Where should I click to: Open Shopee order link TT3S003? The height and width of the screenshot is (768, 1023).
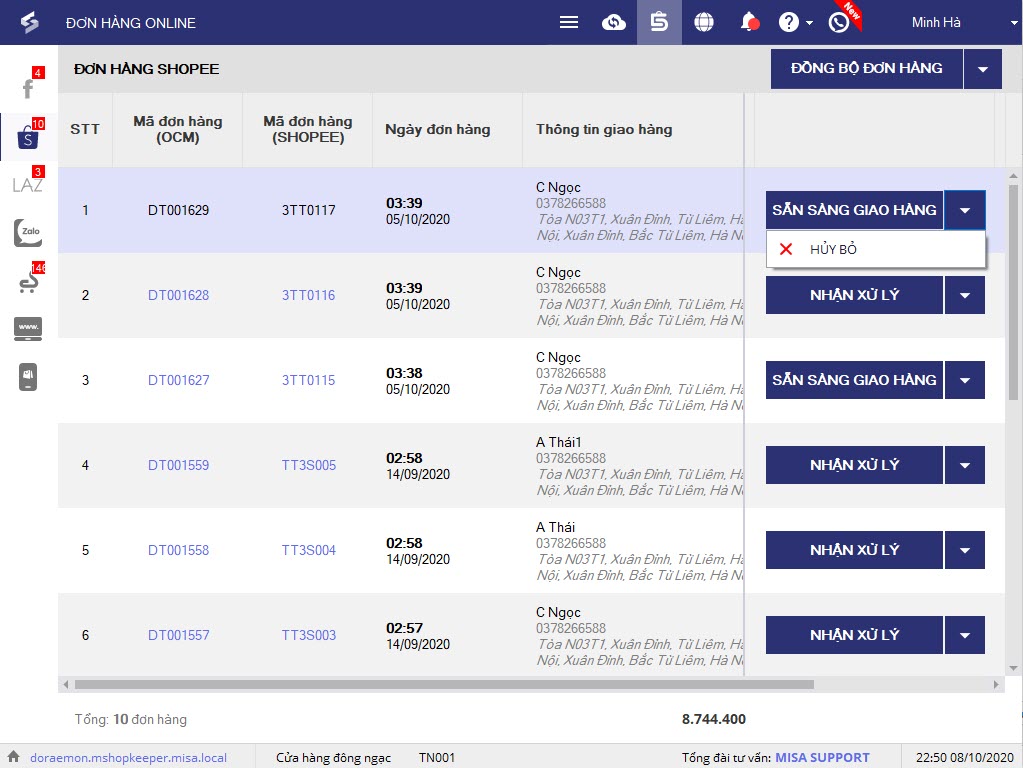click(x=309, y=635)
